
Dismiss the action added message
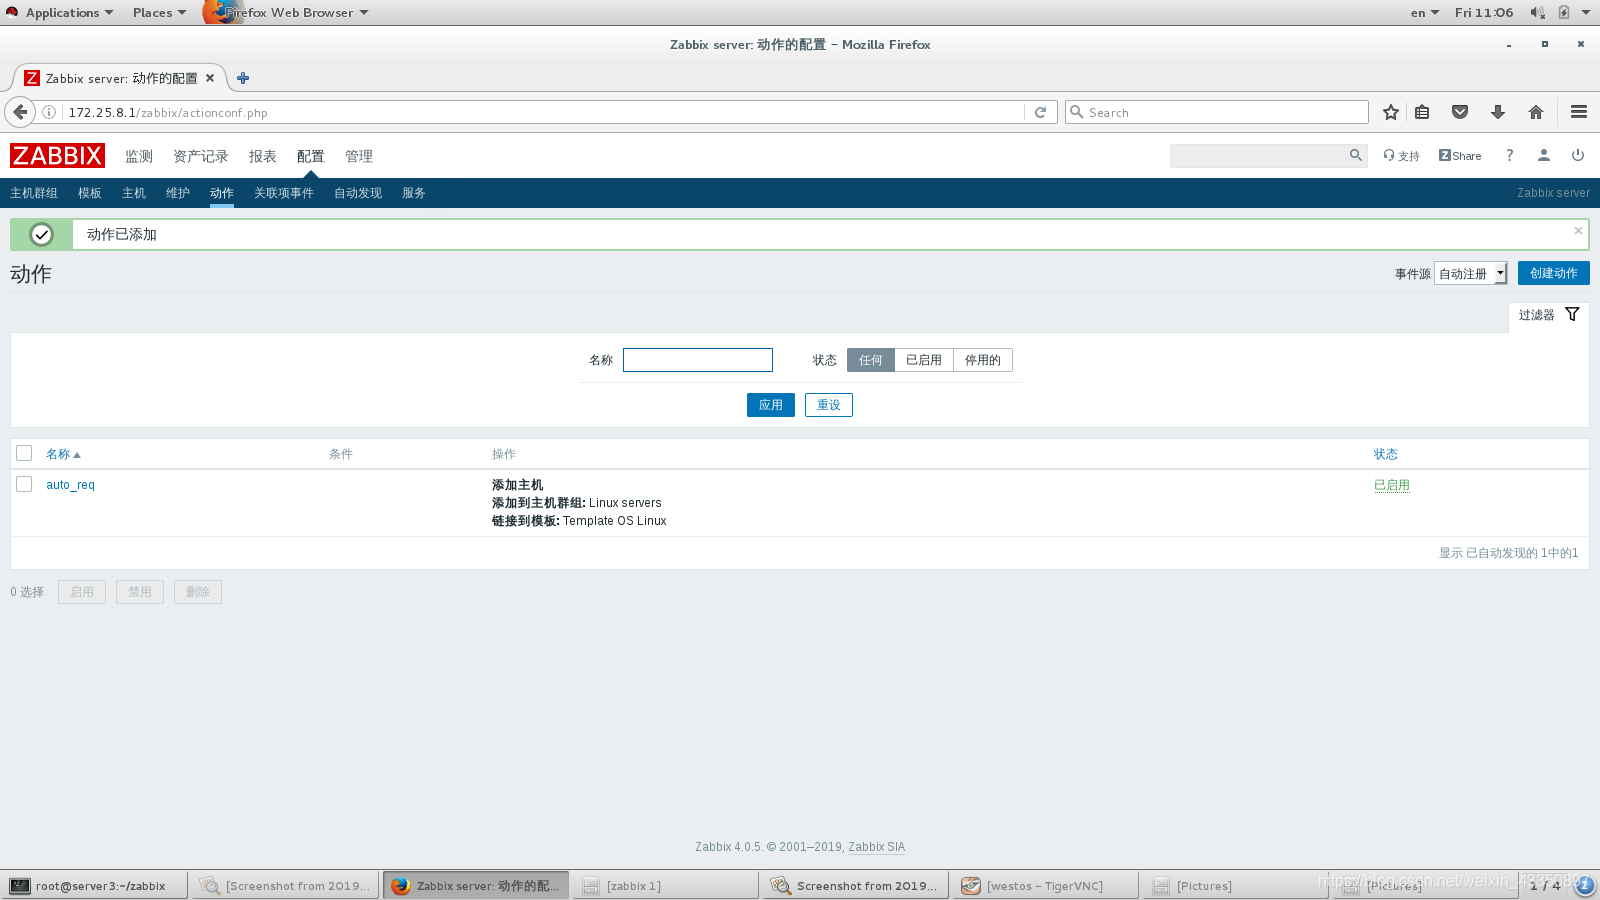pos(1578,231)
